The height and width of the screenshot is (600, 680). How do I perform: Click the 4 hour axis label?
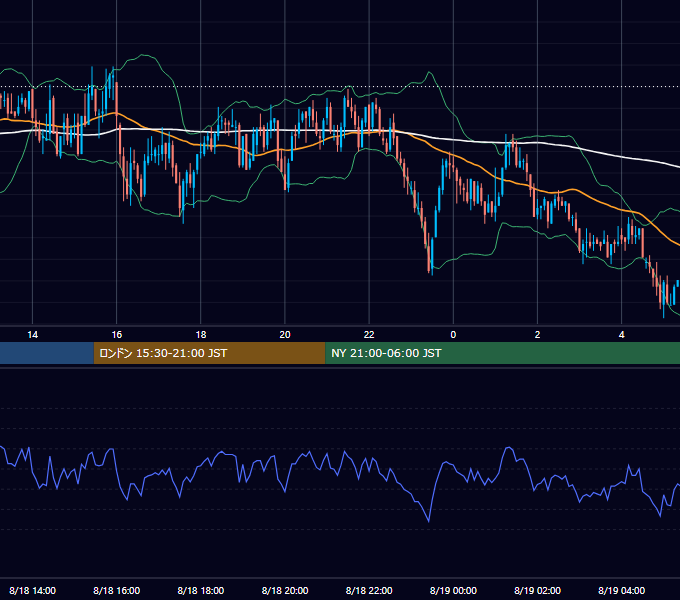click(621, 335)
